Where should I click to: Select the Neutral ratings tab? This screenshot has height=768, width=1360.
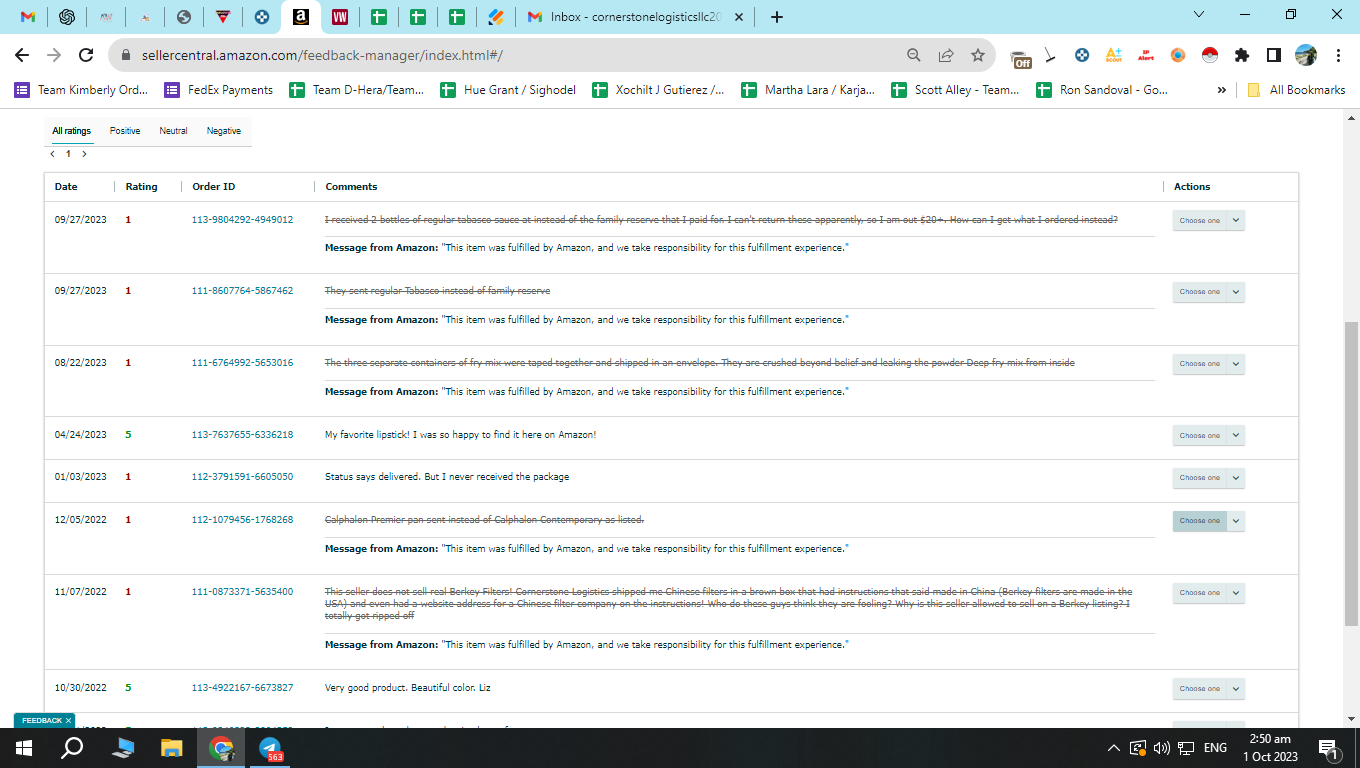[x=173, y=131]
